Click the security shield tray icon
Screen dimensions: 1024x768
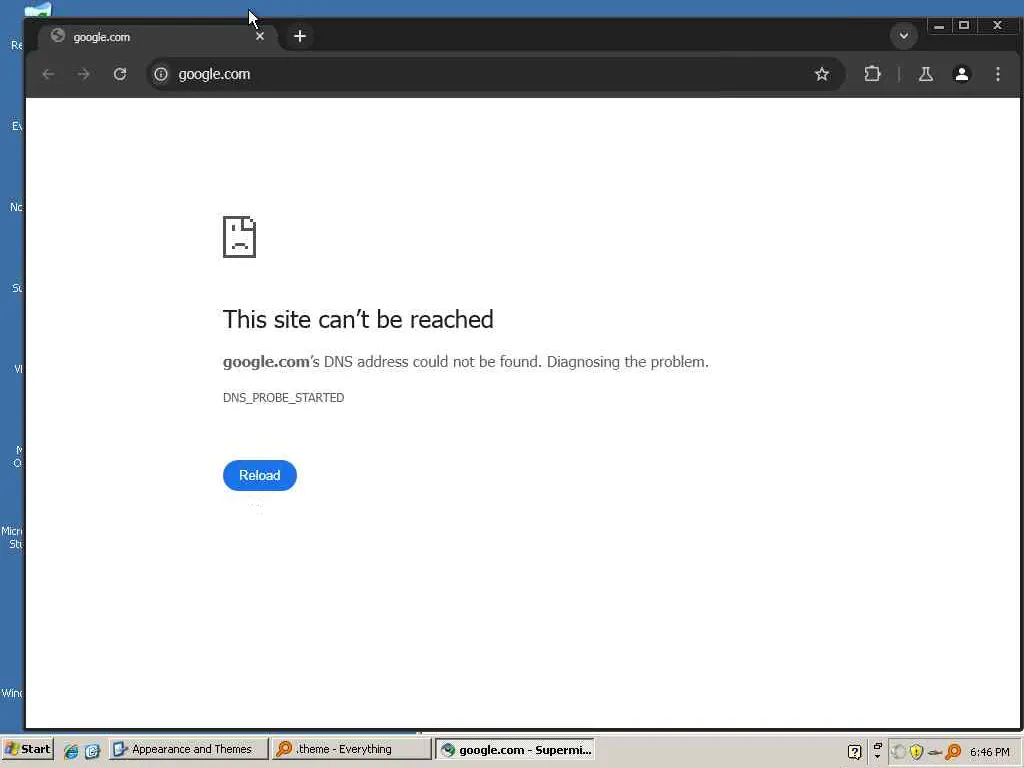[916, 752]
